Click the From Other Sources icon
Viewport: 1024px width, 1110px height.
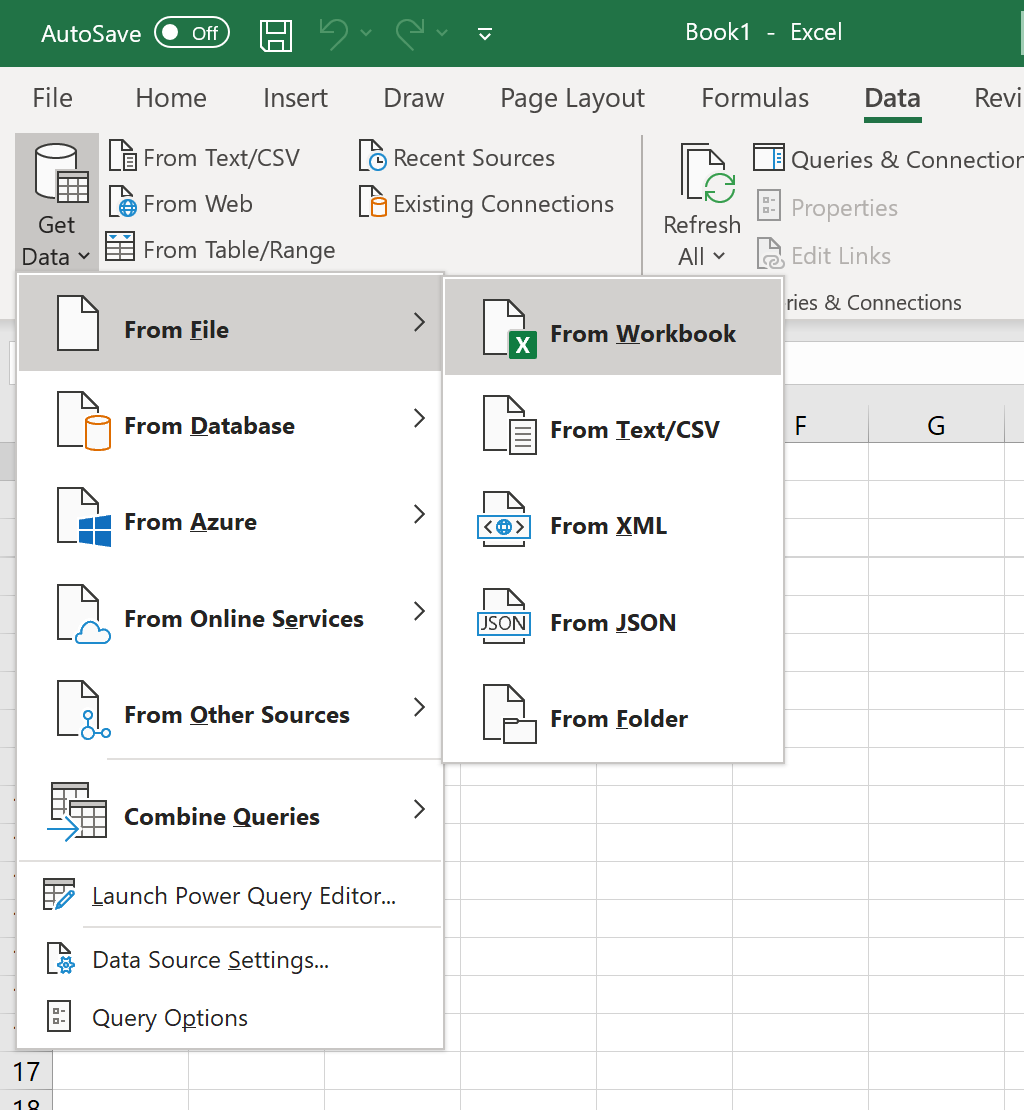[x=84, y=710]
